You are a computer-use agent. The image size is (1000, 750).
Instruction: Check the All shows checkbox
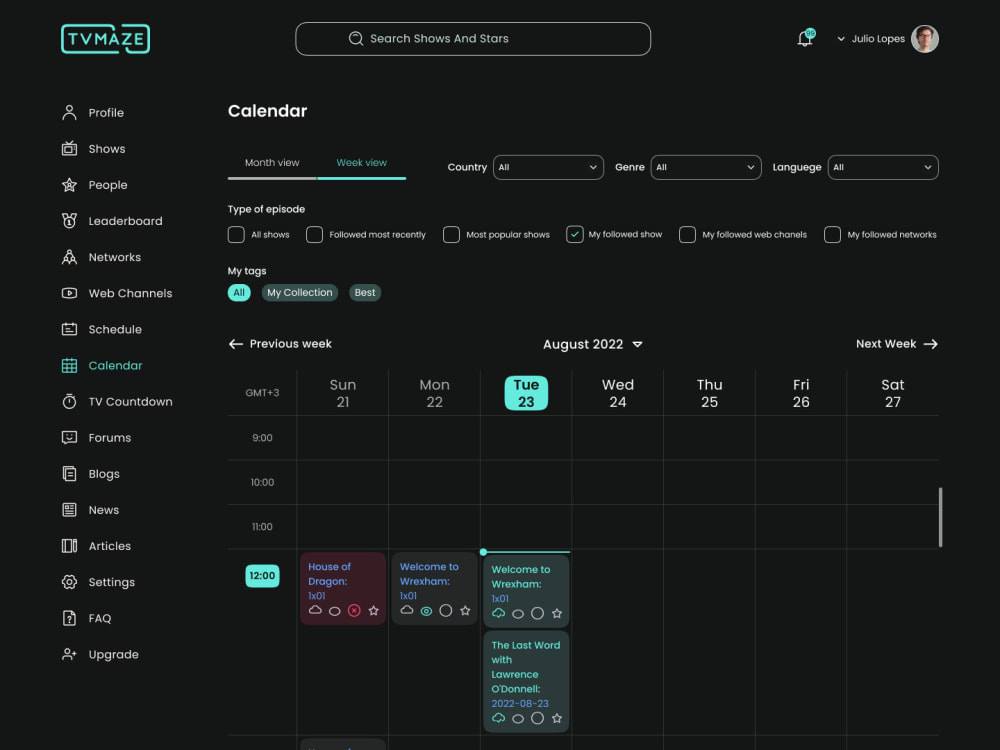click(236, 235)
